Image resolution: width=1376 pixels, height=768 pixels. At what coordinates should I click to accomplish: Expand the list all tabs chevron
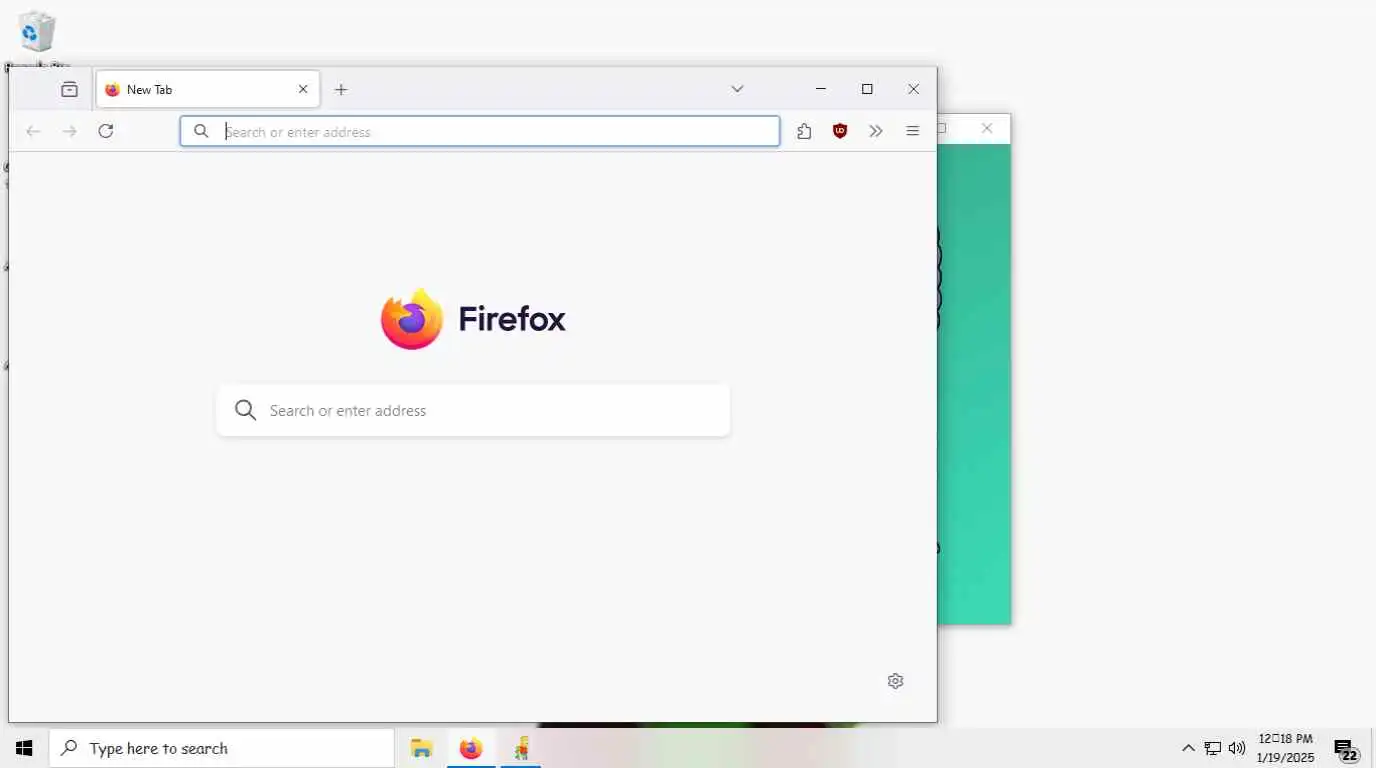(x=737, y=89)
